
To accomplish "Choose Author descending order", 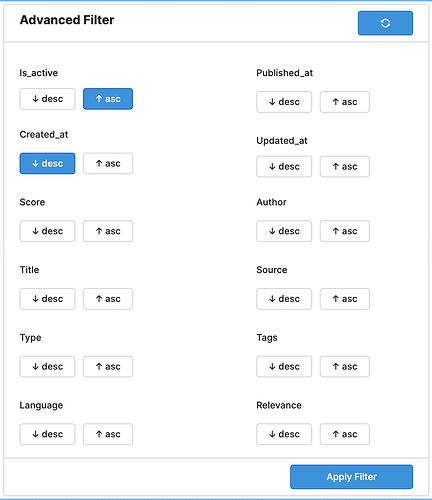I will click(284, 231).
